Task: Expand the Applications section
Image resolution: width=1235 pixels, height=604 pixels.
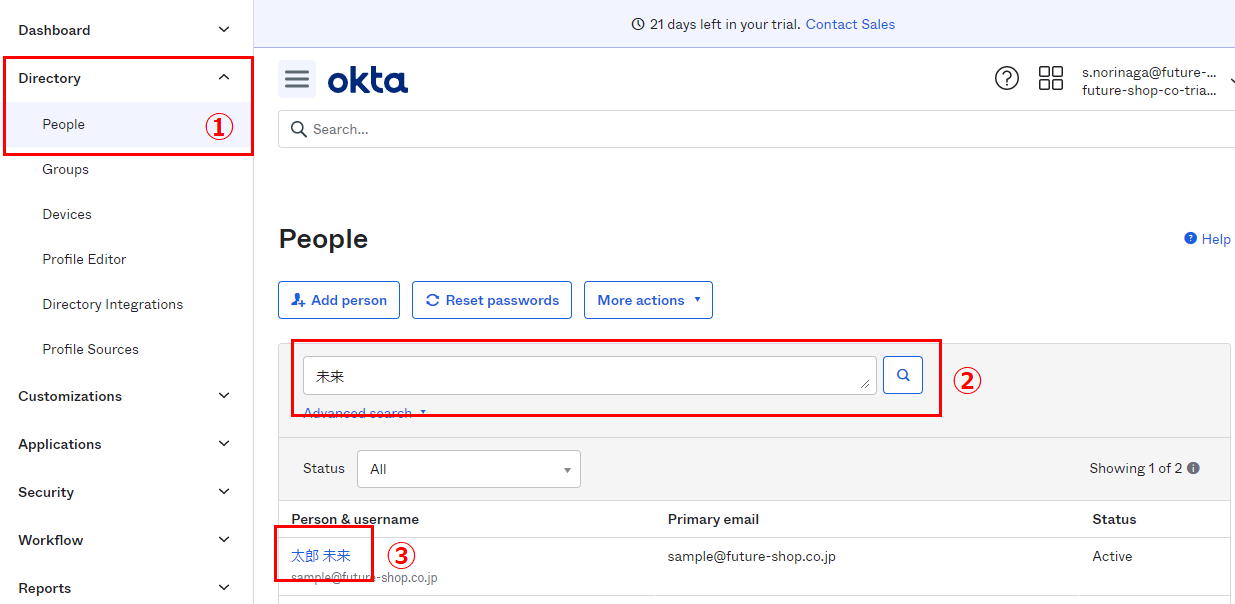Action: coord(125,444)
